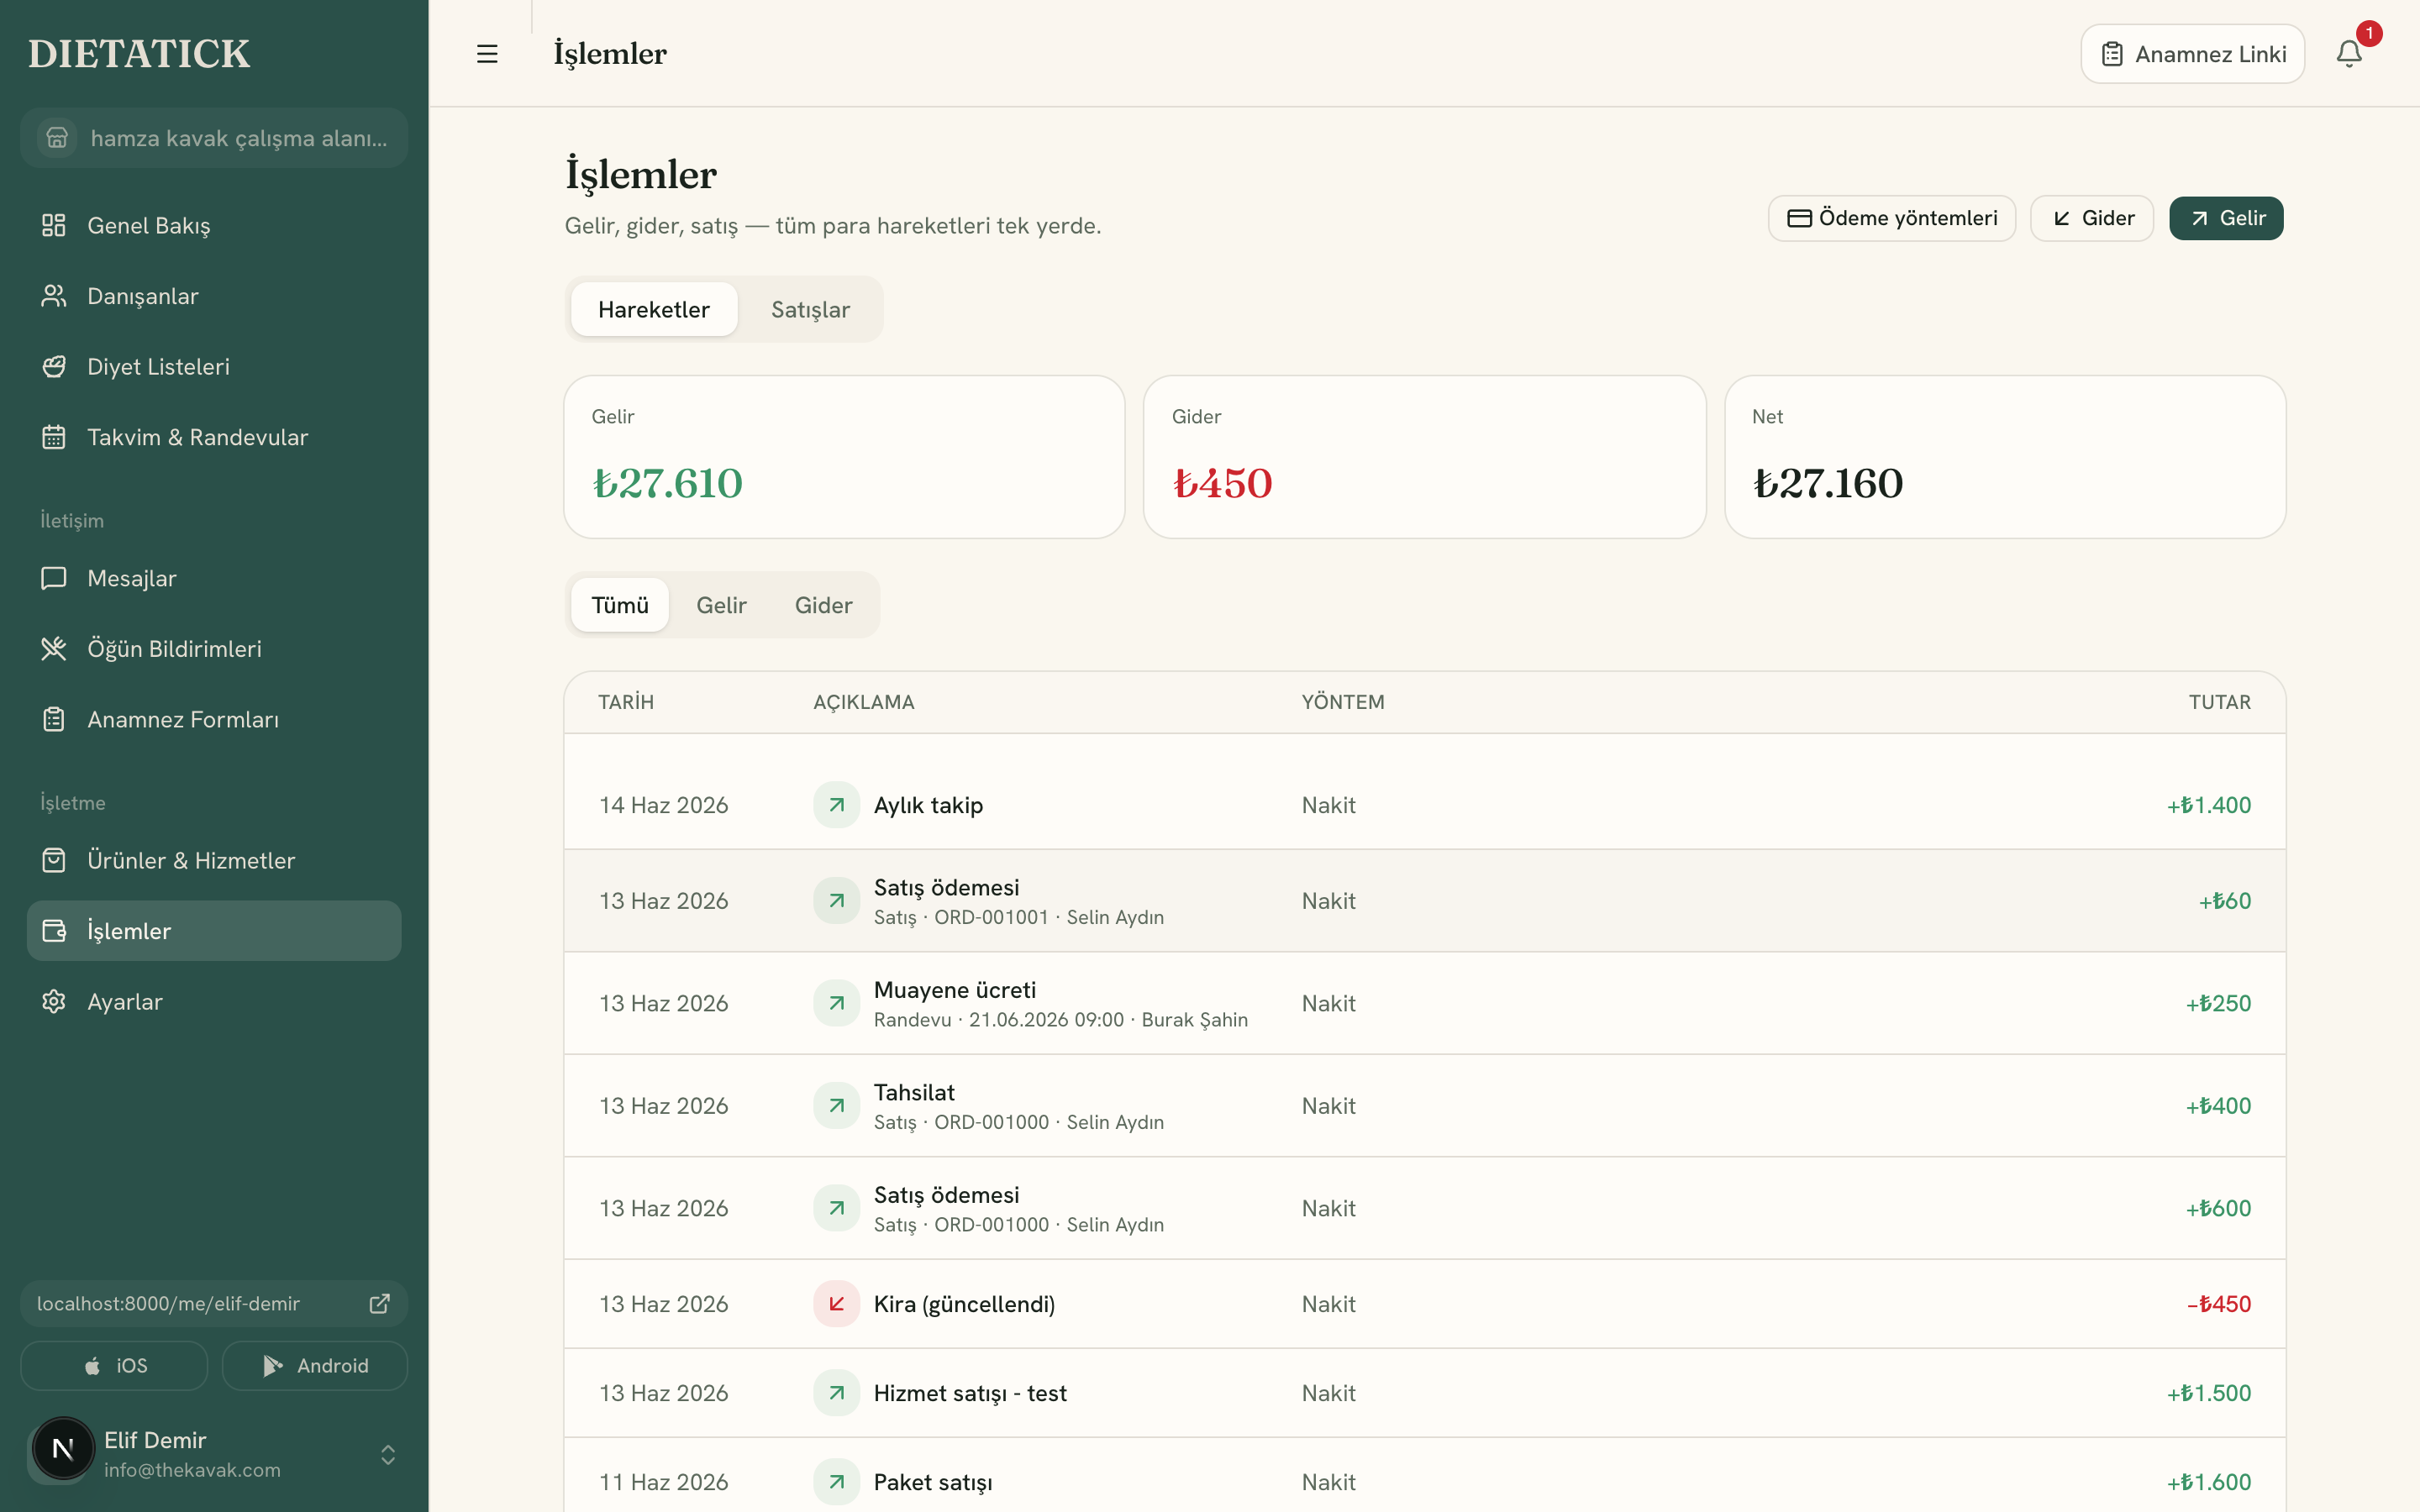2420x1512 pixels.
Task: Add a new Gider expense
Action: (x=2091, y=218)
